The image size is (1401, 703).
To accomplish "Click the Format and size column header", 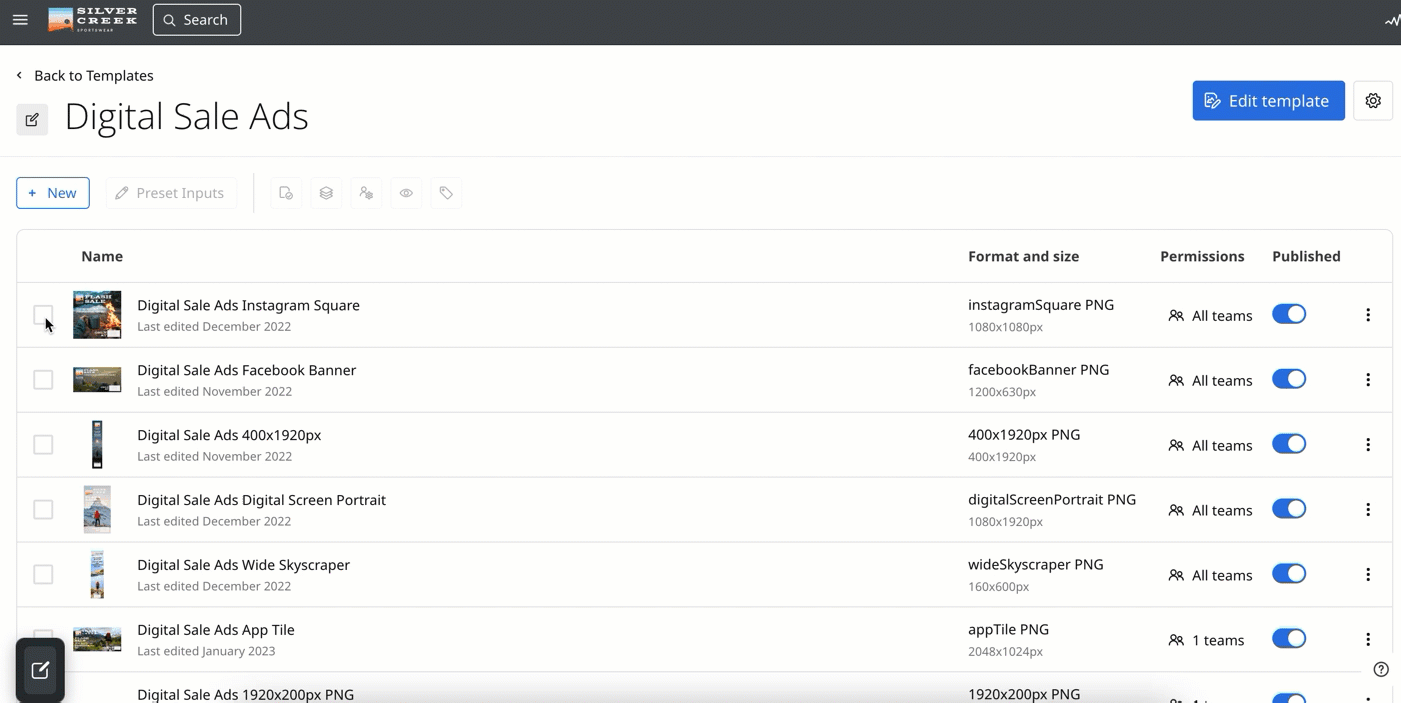I will 1023,256.
